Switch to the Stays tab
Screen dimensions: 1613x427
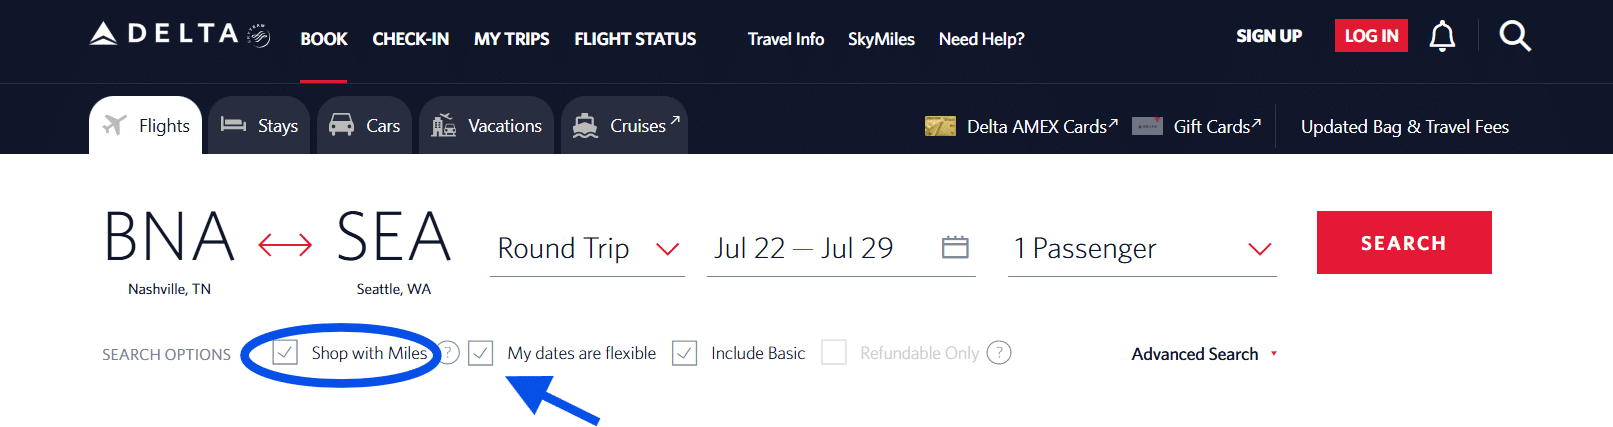pos(260,126)
